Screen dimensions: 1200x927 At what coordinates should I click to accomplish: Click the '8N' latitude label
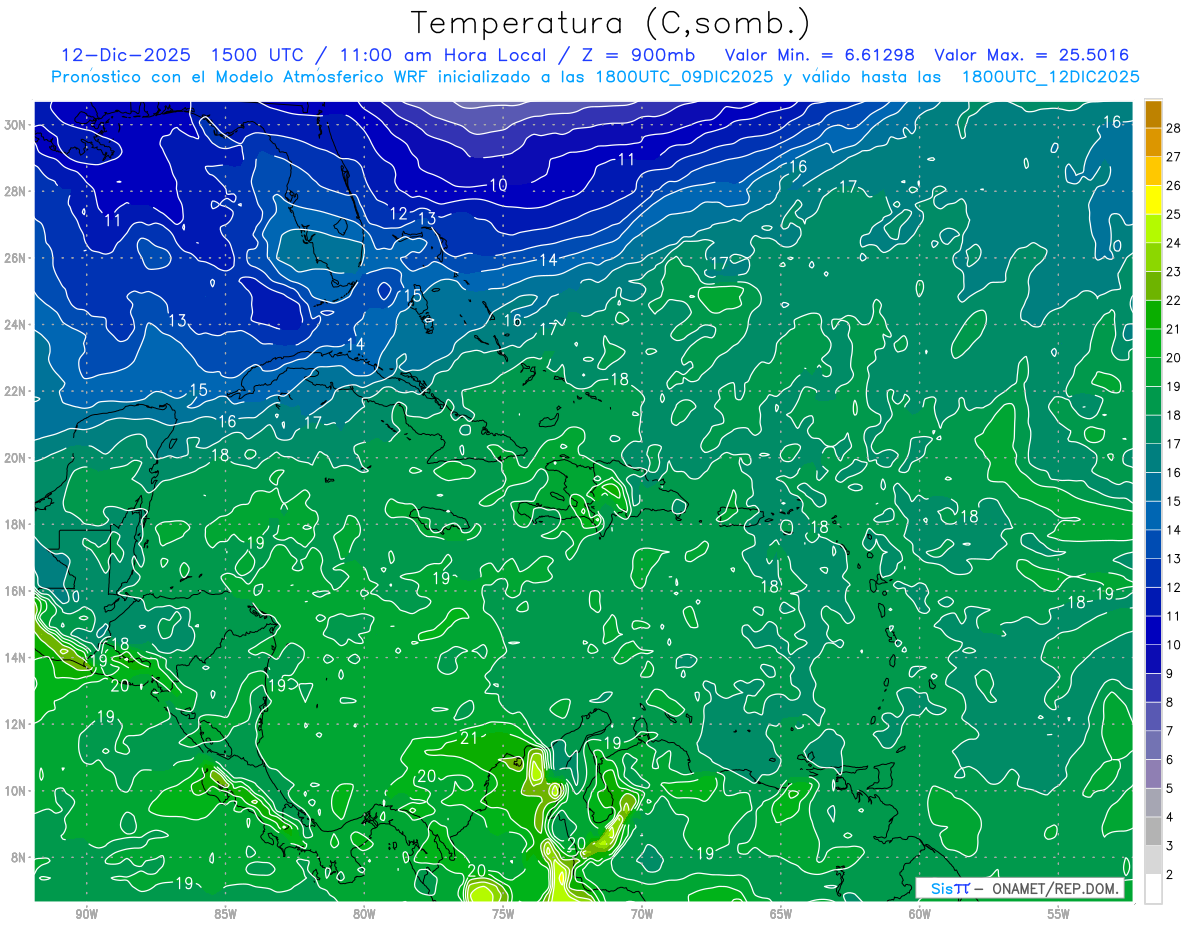pos(19,858)
